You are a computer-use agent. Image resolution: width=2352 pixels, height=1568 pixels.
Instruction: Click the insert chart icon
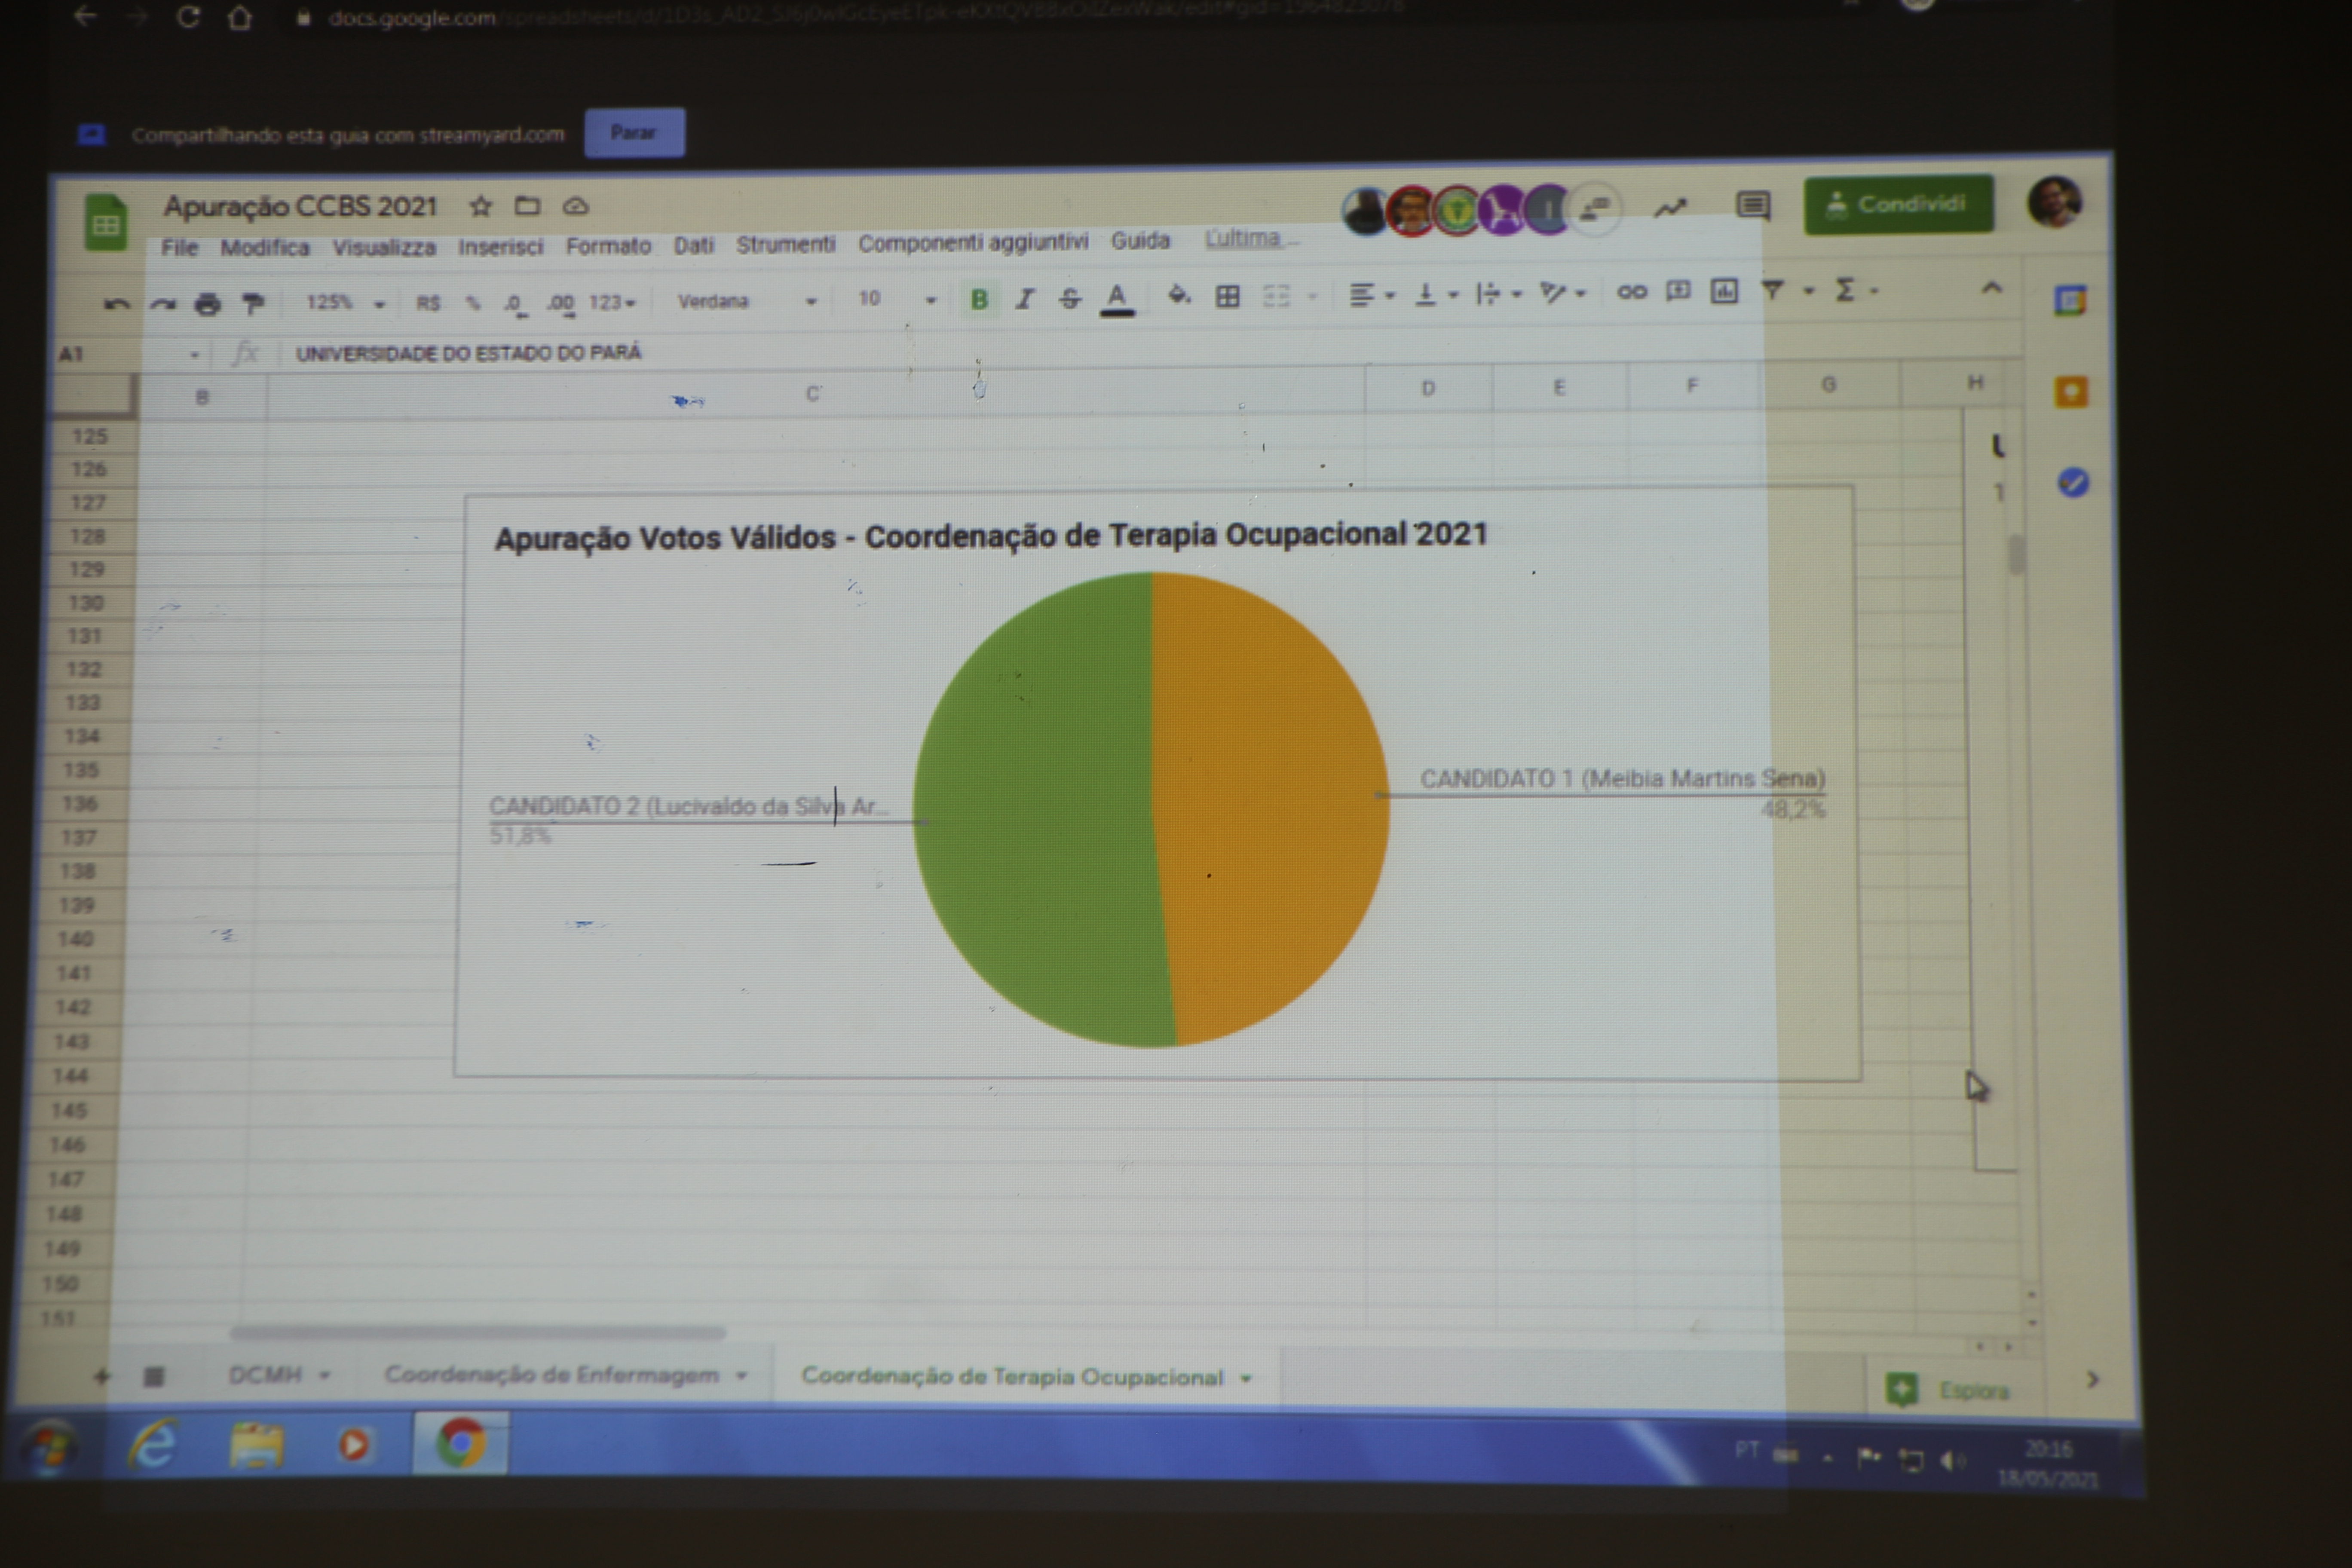pyautogui.click(x=1724, y=292)
